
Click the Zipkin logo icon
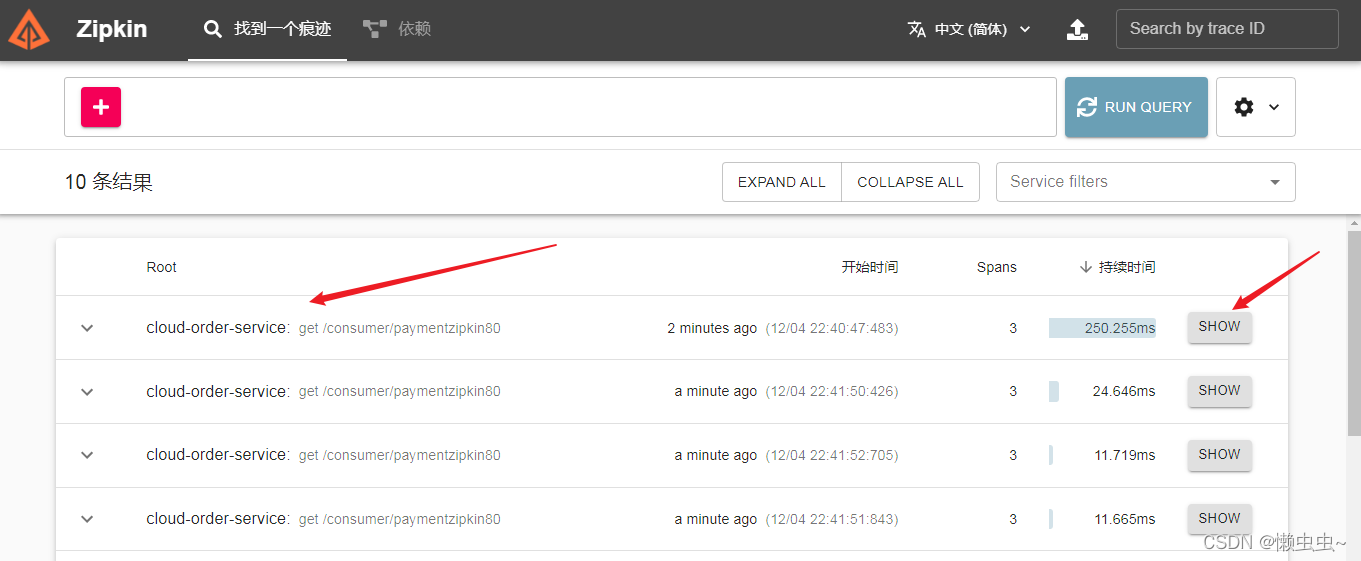(x=28, y=29)
